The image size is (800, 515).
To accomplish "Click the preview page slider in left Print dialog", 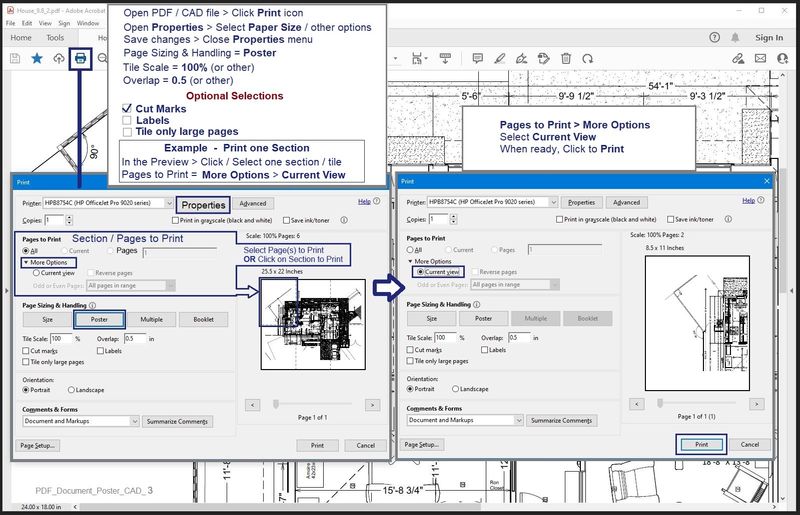I will (x=276, y=404).
